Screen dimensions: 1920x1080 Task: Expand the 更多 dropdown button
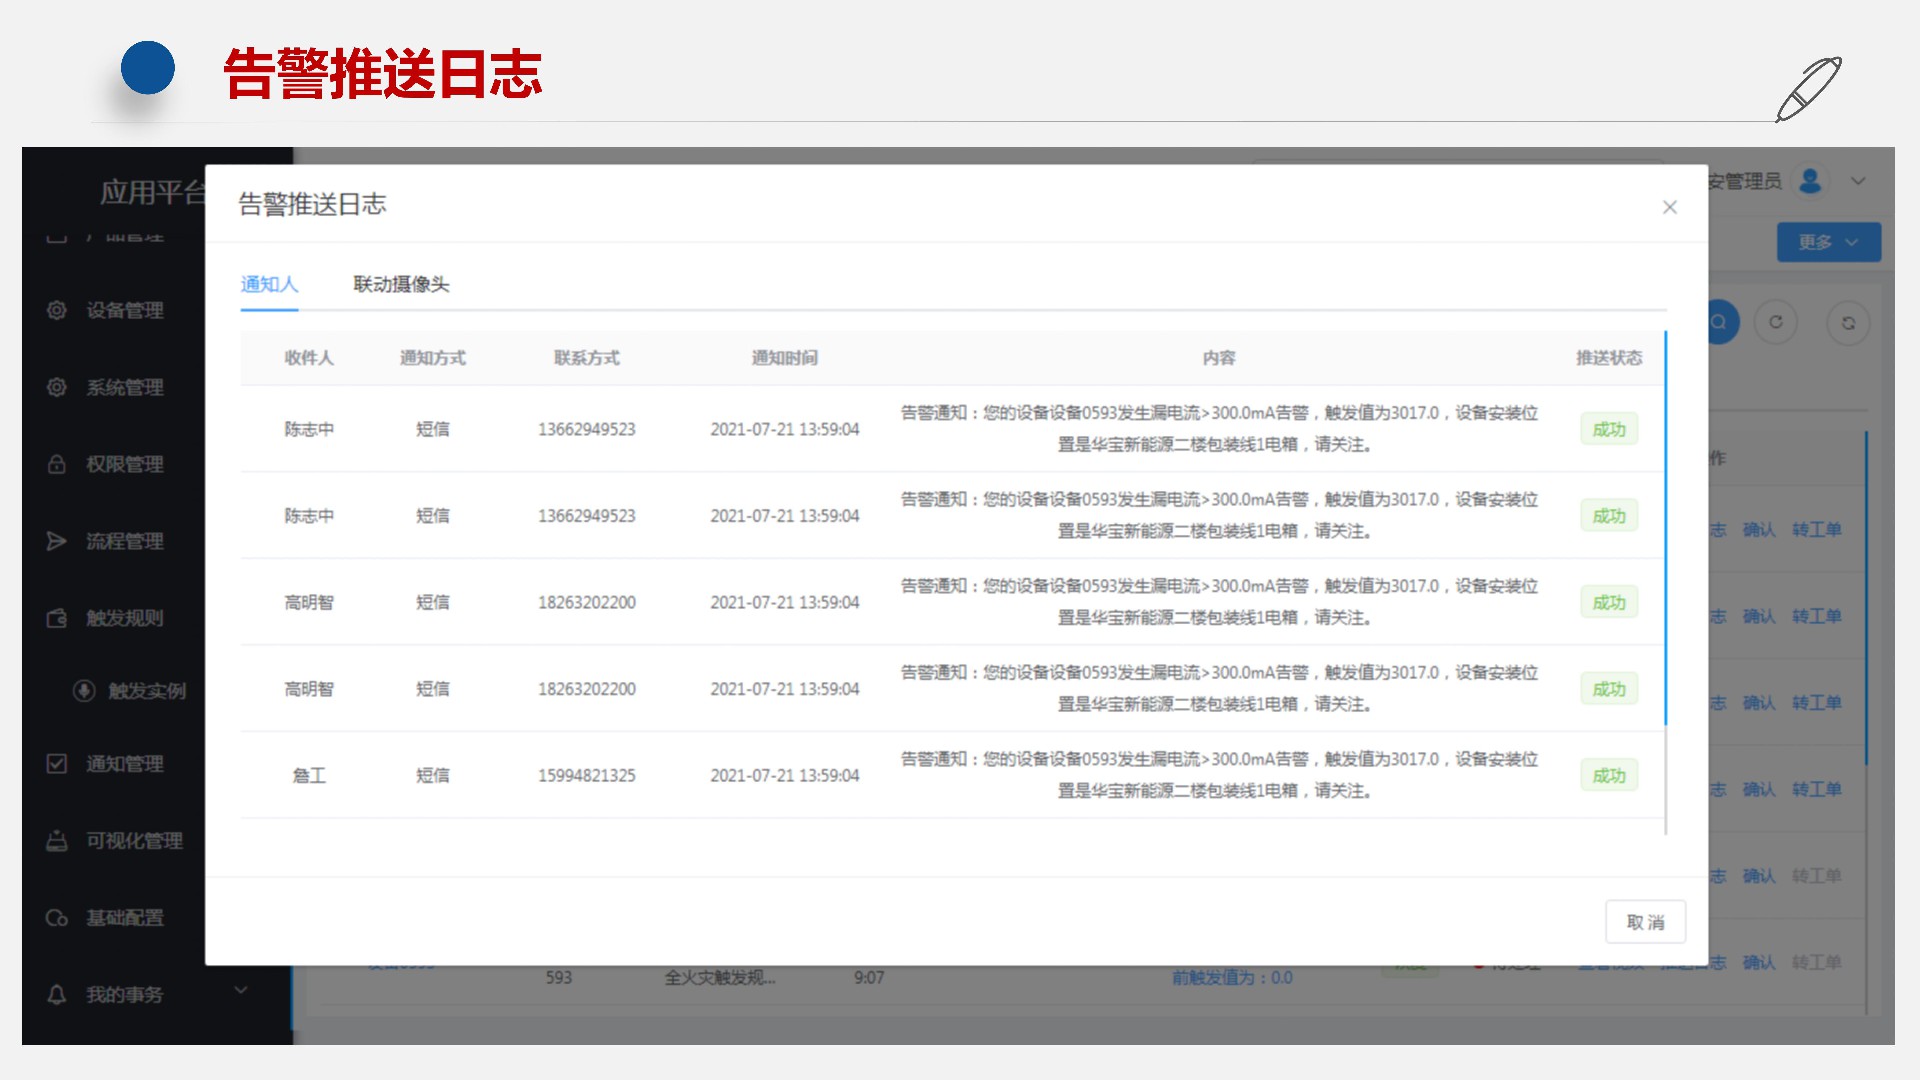[x=1828, y=242]
